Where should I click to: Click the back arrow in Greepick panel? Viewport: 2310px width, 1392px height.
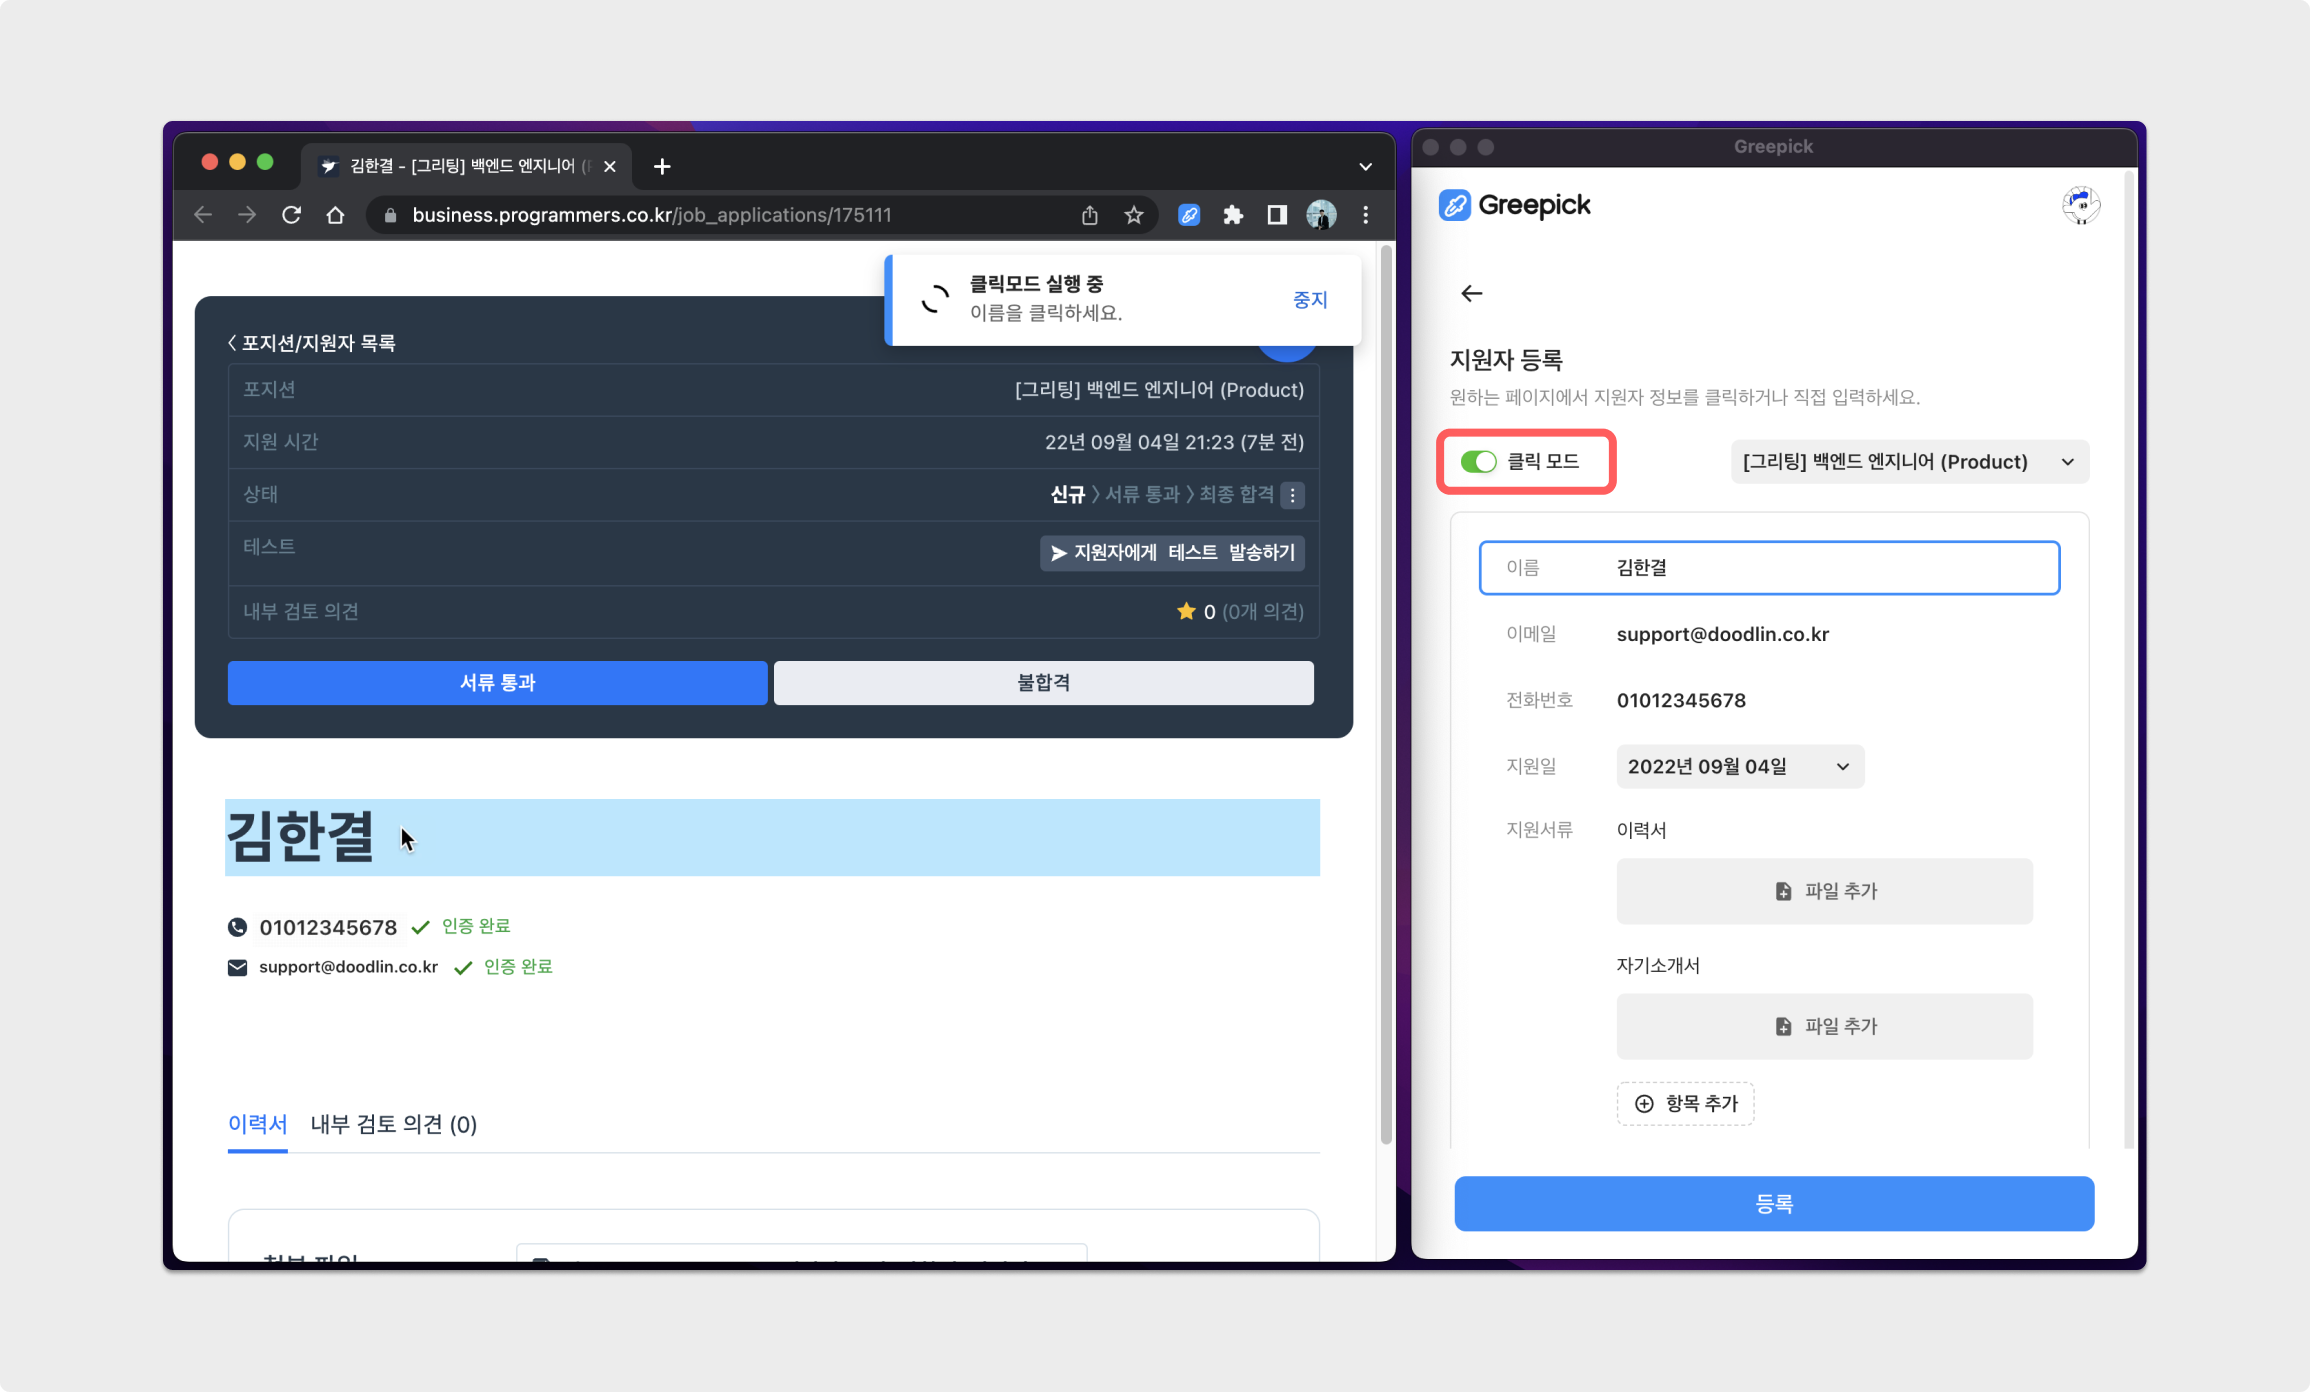coord(1471,293)
